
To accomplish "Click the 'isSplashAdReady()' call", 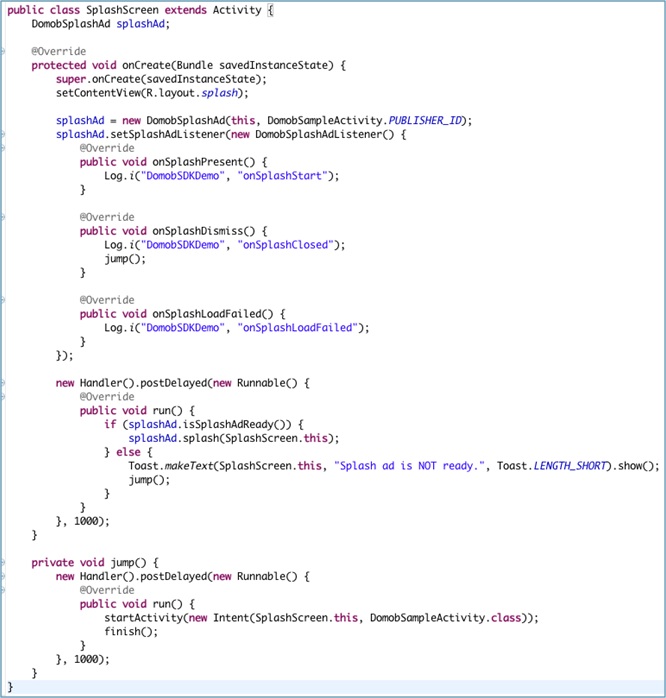I will click(x=234, y=424).
